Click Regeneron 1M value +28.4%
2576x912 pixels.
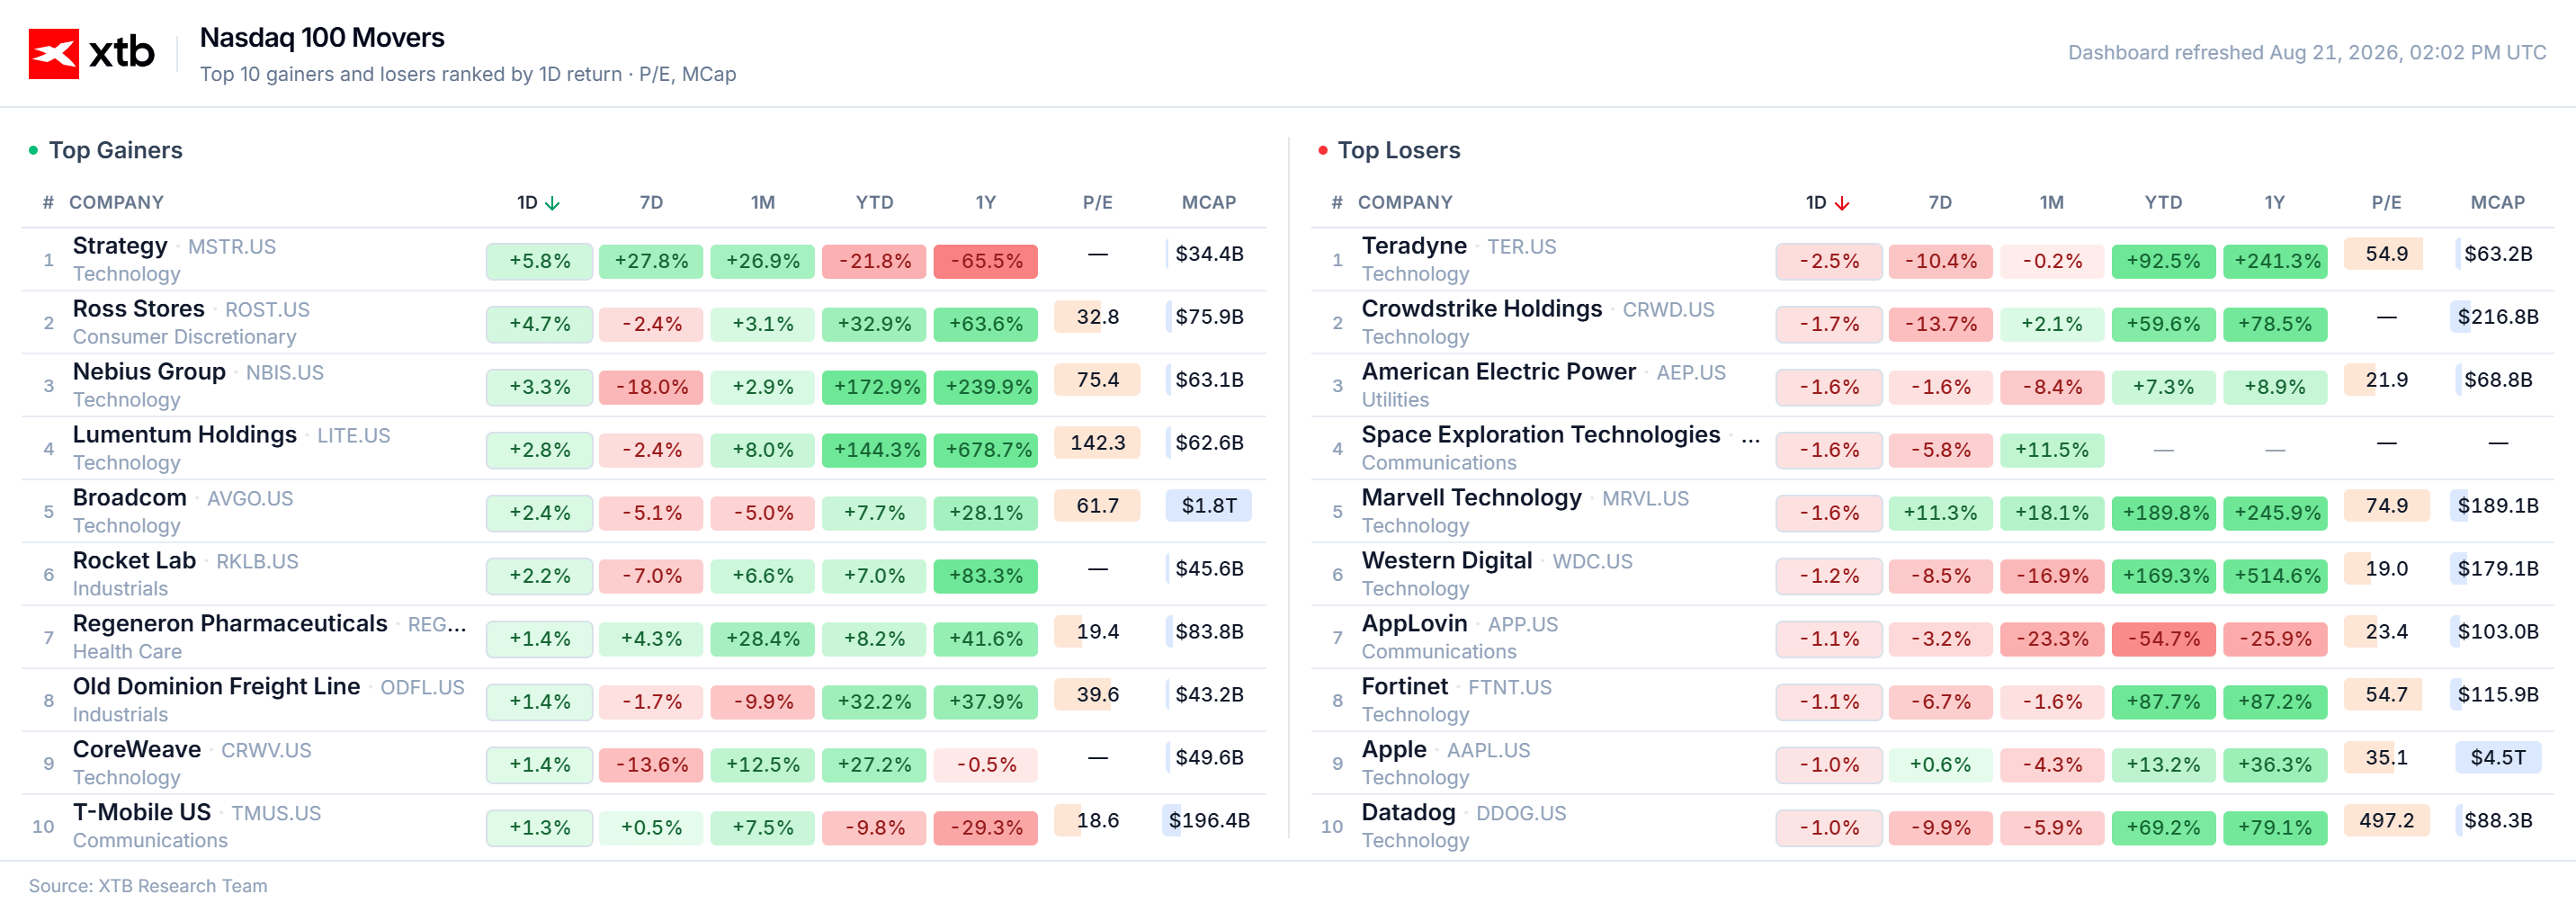pyautogui.click(x=763, y=640)
